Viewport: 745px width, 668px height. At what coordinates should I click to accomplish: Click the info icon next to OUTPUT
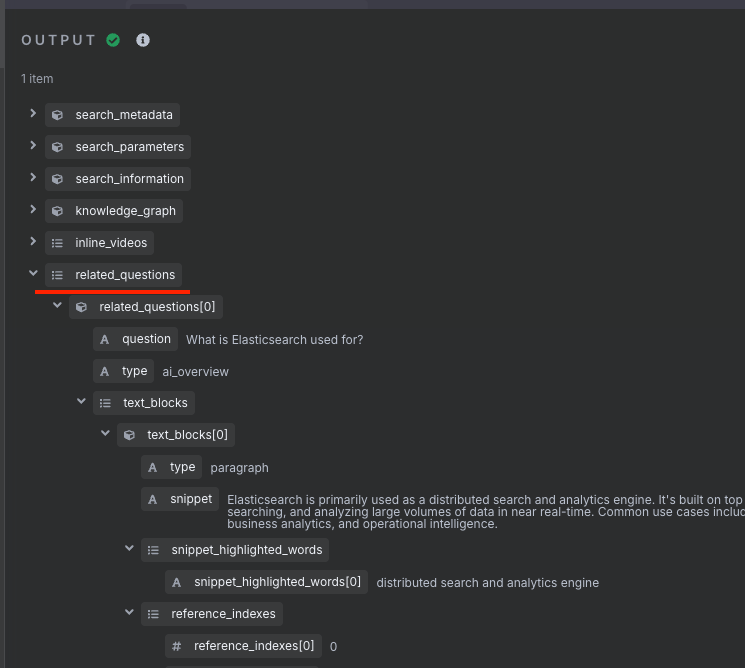(143, 40)
